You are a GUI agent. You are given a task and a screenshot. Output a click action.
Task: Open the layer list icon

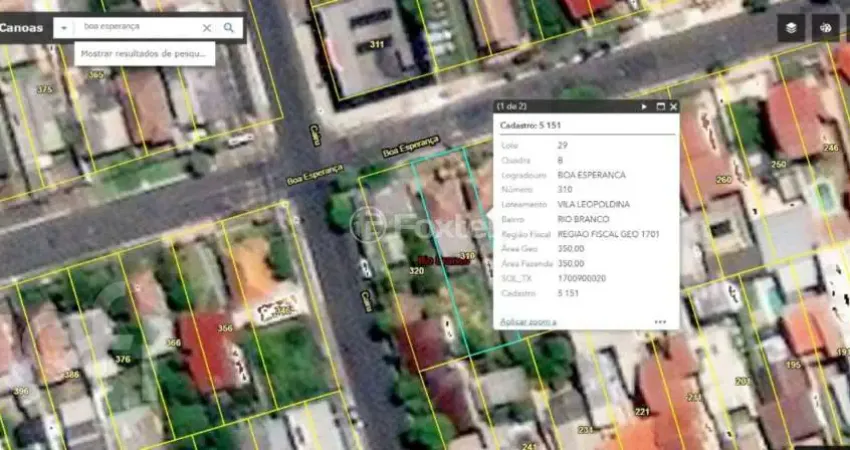coord(791,28)
